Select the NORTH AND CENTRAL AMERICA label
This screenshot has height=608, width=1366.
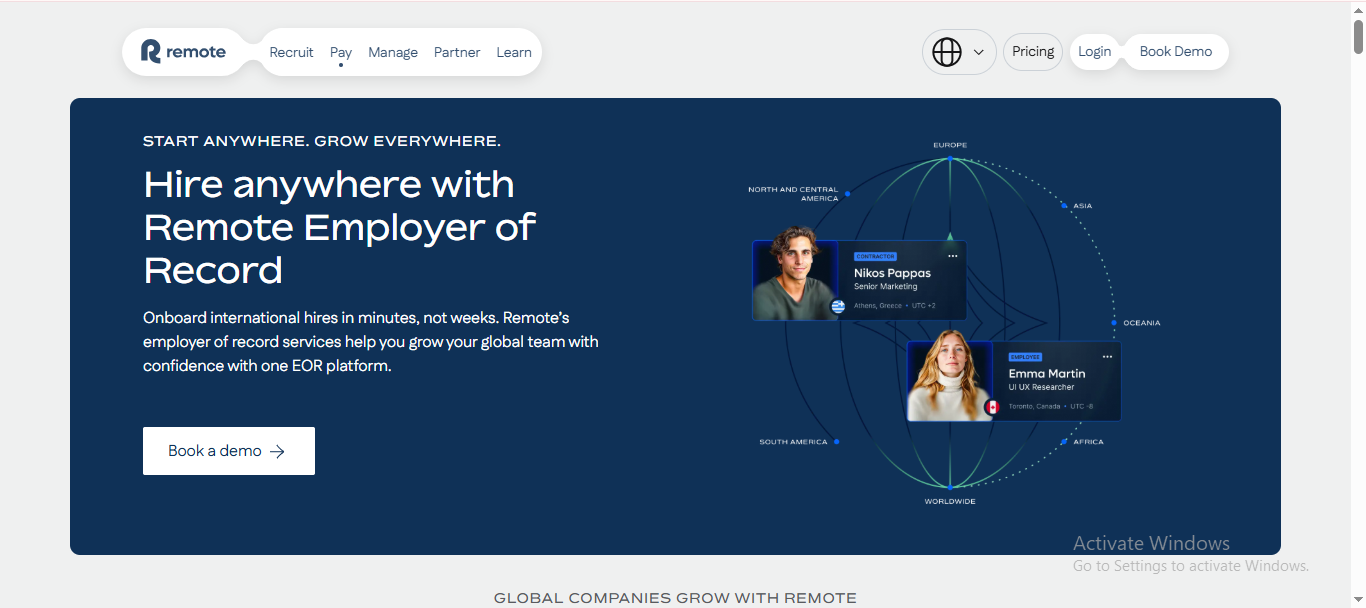coord(793,194)
